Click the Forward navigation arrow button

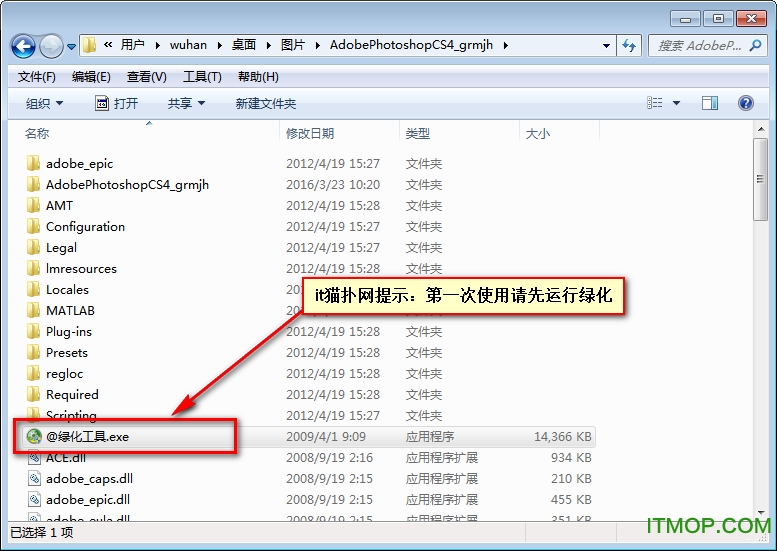(x=51, y=46)
